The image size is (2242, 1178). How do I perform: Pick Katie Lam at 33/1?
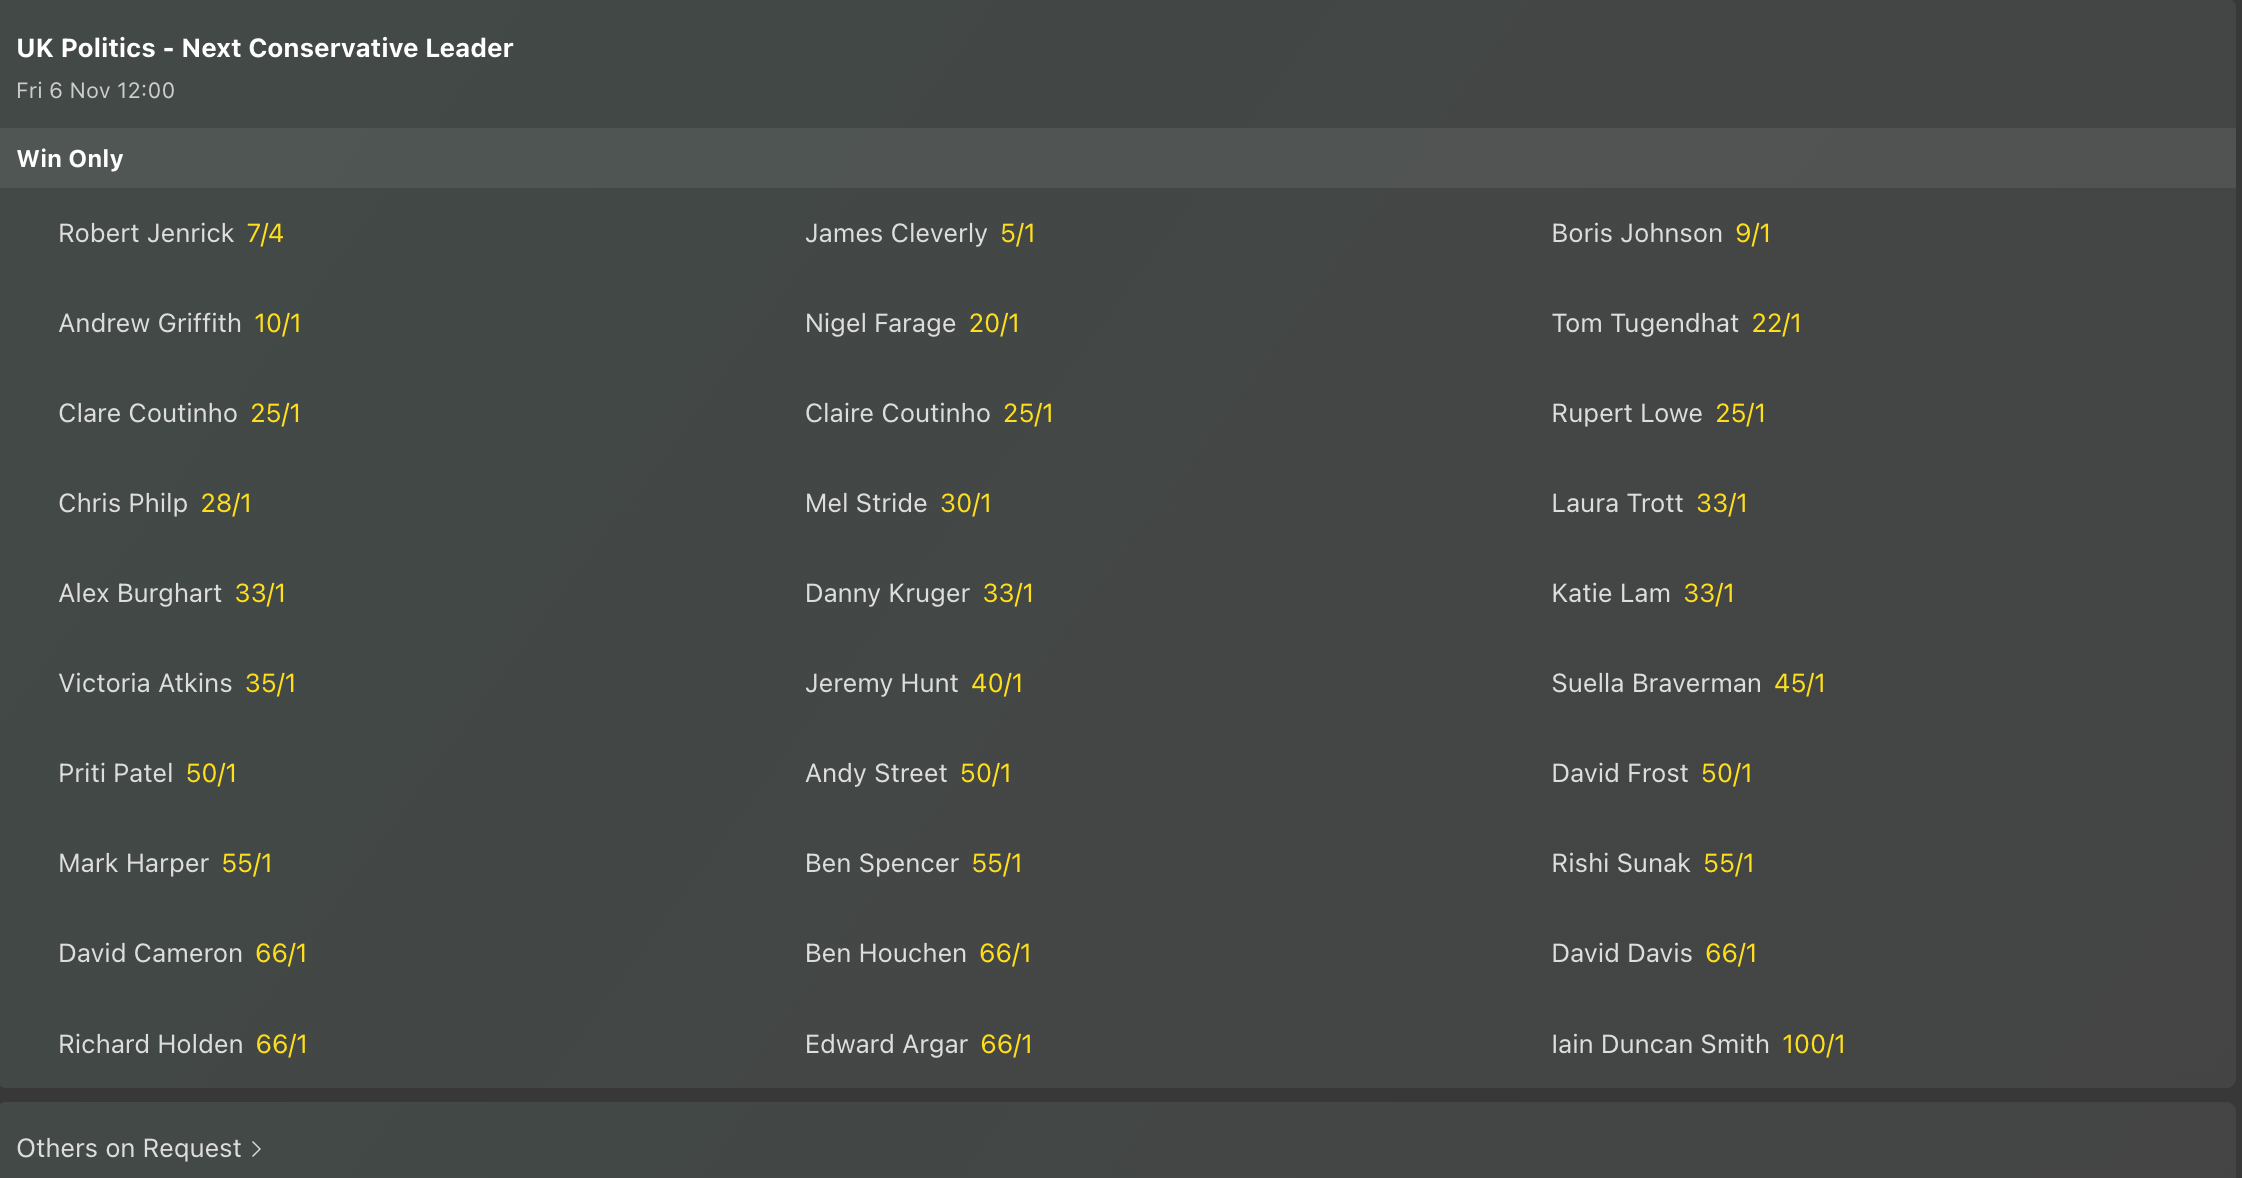tap(1708, 594)
